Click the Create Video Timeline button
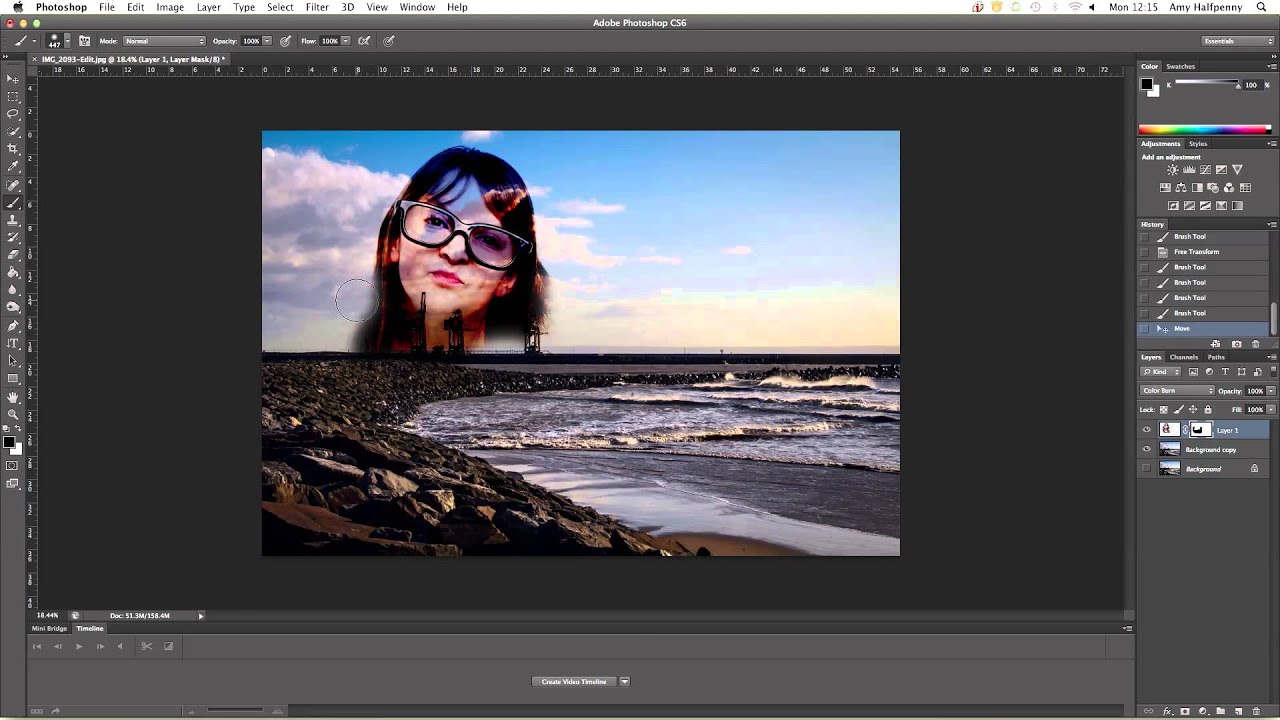The height and width of the screenshot is (720, 1280). click(x=574, y=682)
